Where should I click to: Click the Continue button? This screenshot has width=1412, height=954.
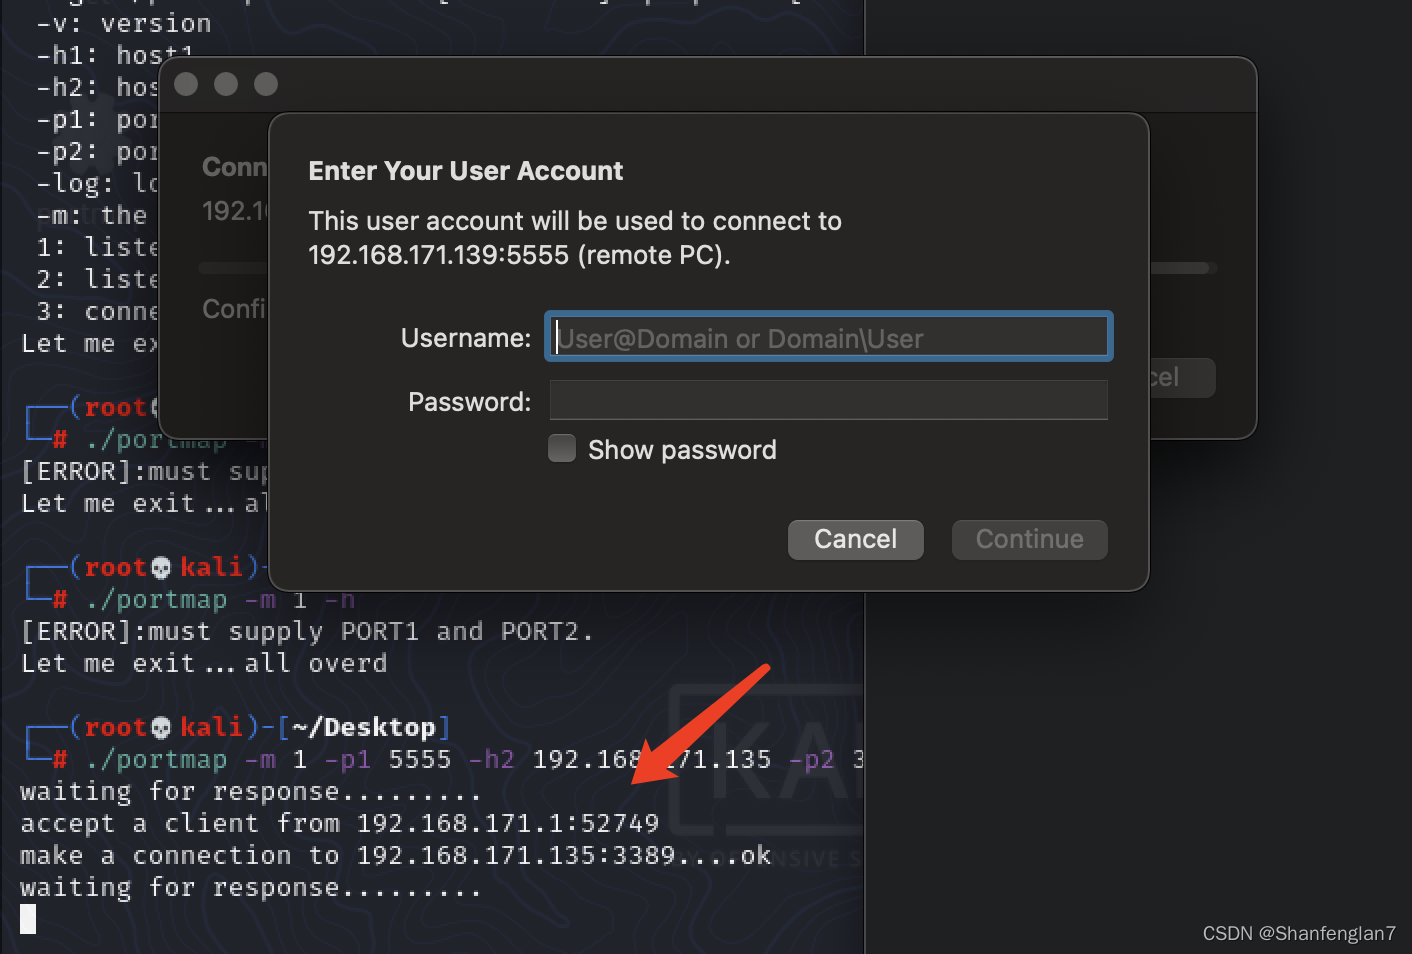pos(1029,539)
